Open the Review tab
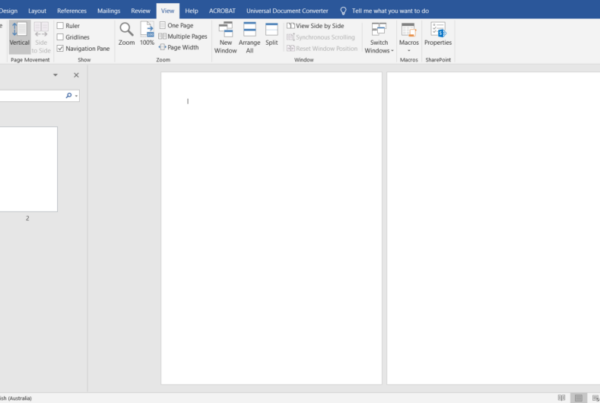600x403 pixels. coord(140,11)
